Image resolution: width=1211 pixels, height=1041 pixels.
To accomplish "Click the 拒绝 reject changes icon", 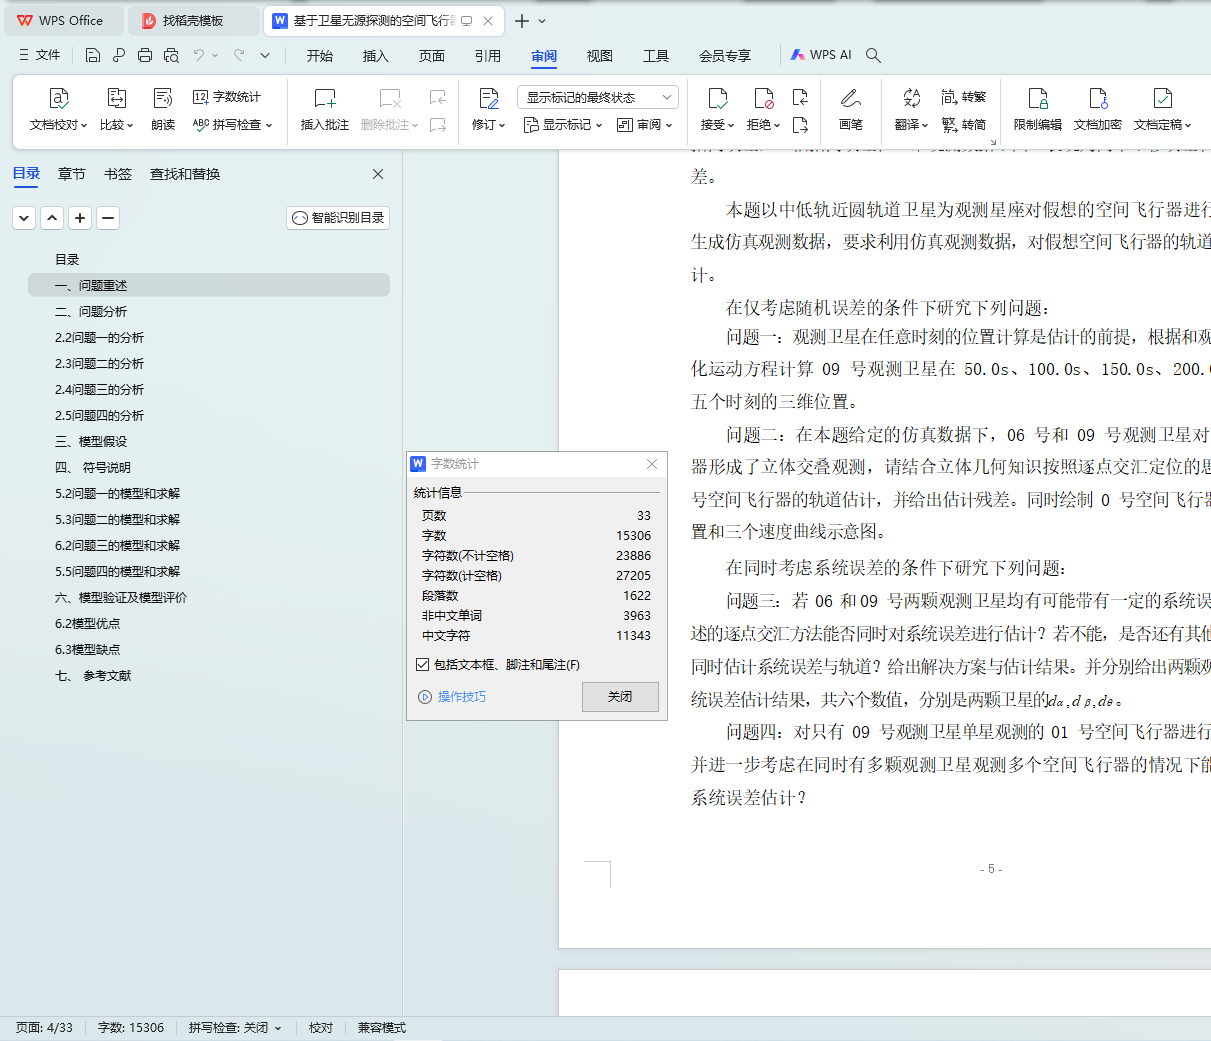I will (x=764, y=98).
